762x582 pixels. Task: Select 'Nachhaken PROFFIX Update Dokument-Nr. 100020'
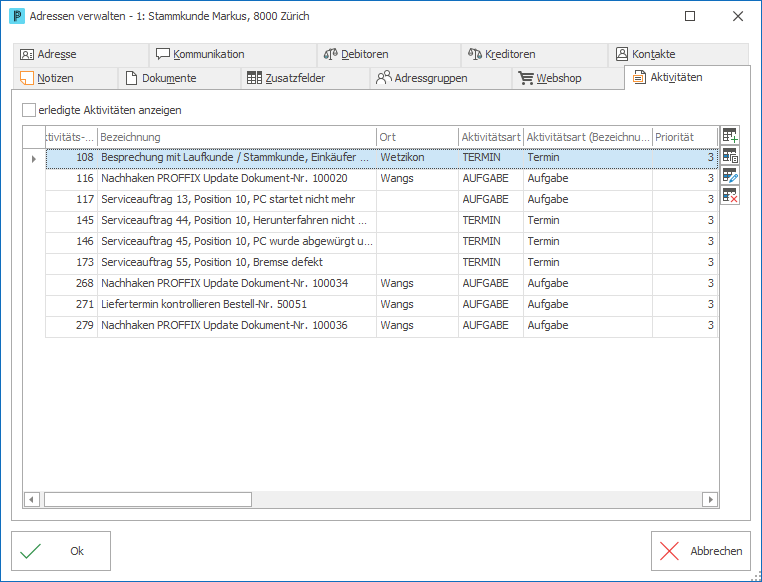(x=381, y=179)
